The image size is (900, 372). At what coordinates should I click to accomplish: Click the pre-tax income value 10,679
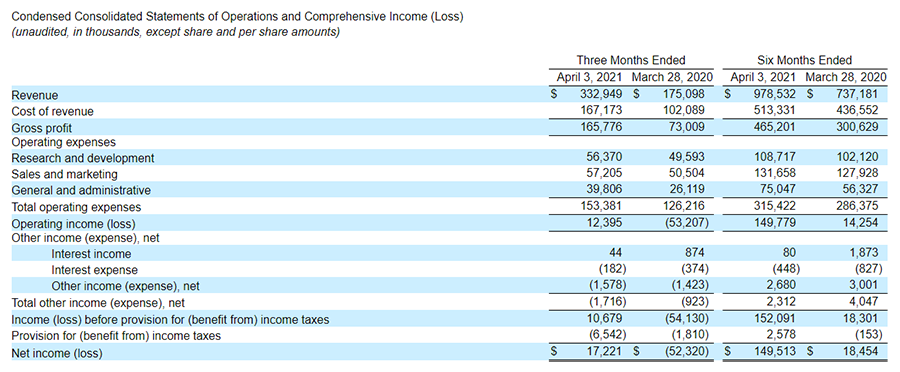click(x=604, y=318)
